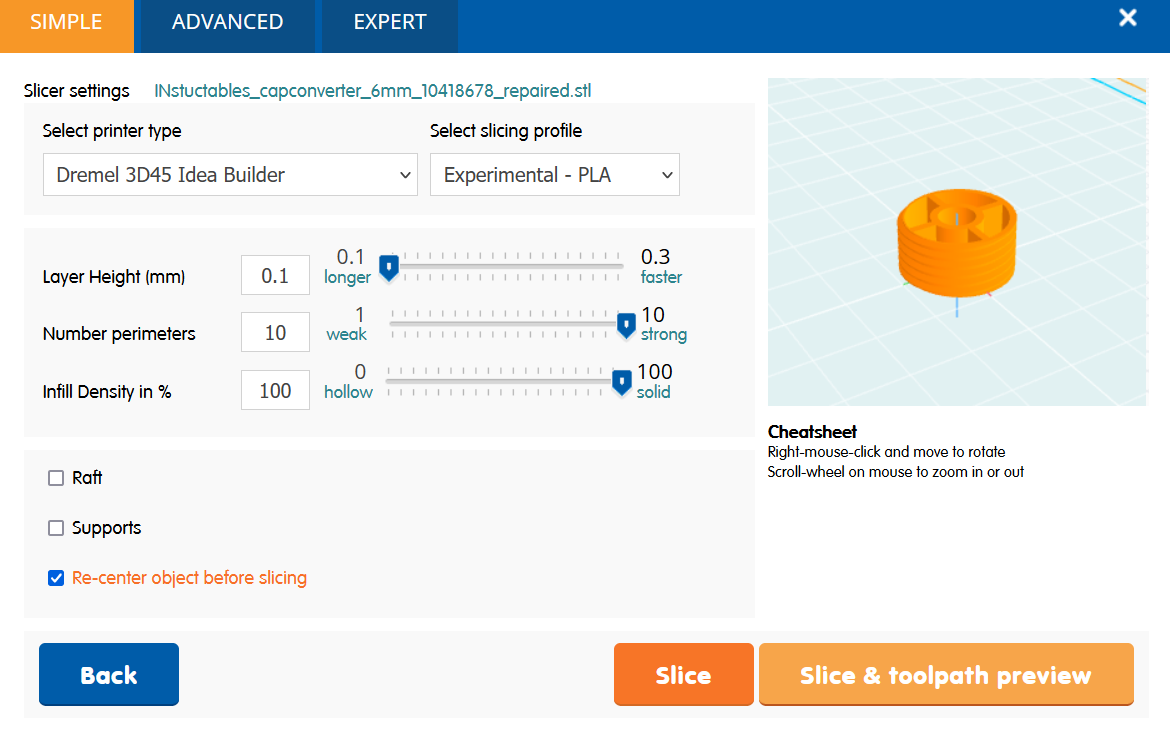This screenshot has width=1170, height=738.
Task: Click the Infill Density slider handle
Action: [x=622, y=382]
